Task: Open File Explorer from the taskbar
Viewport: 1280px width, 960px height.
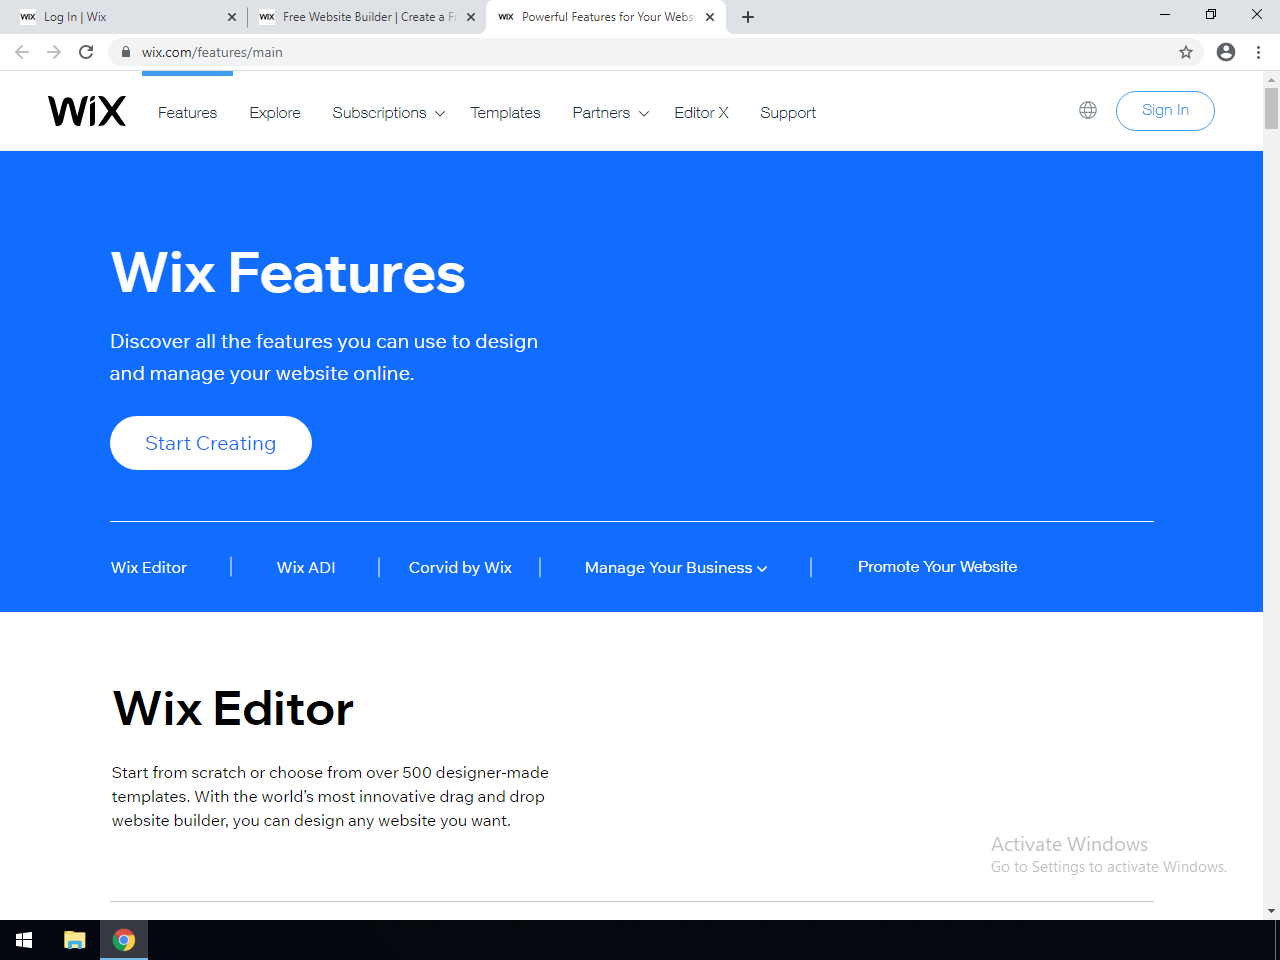Action: click(x=75, y=940)
